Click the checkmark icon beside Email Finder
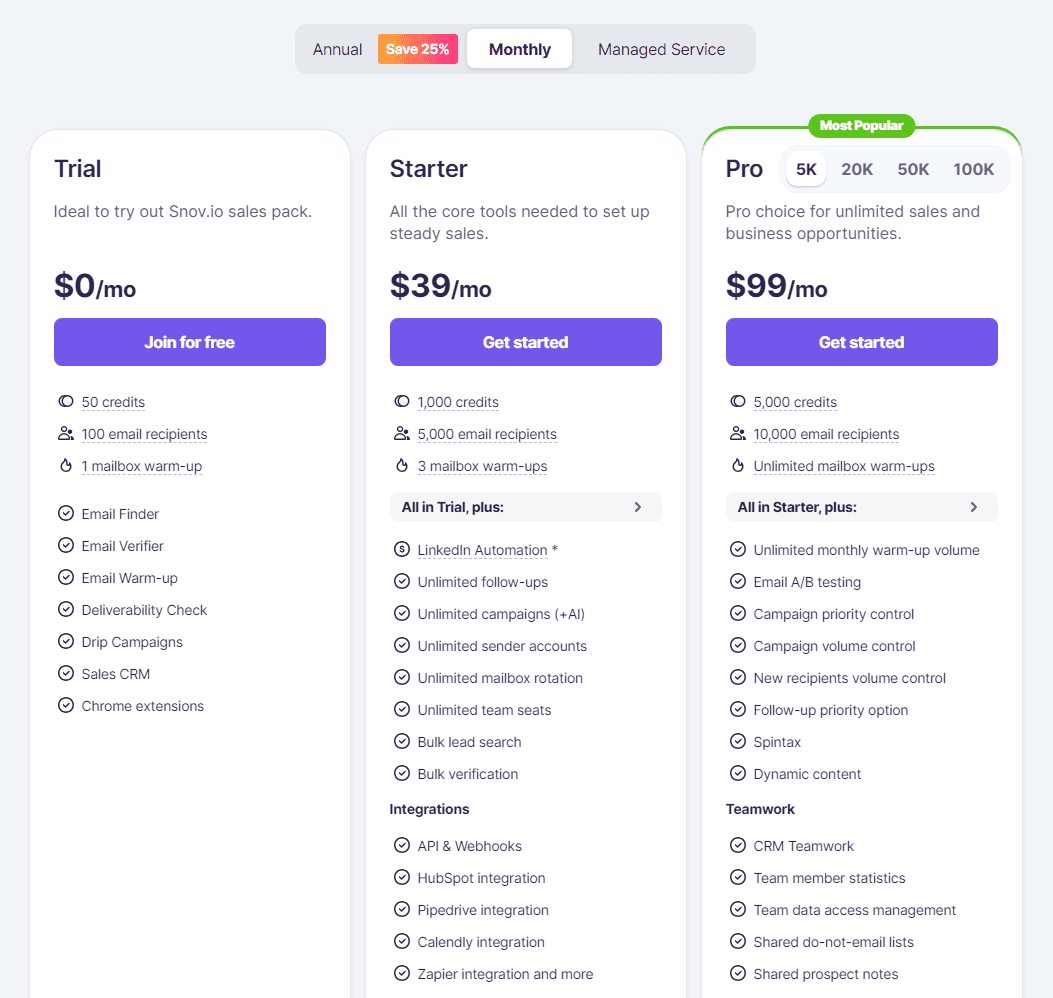Image resolution: width=1053 pixels, height=998 pixels. (x=64, y=514)
